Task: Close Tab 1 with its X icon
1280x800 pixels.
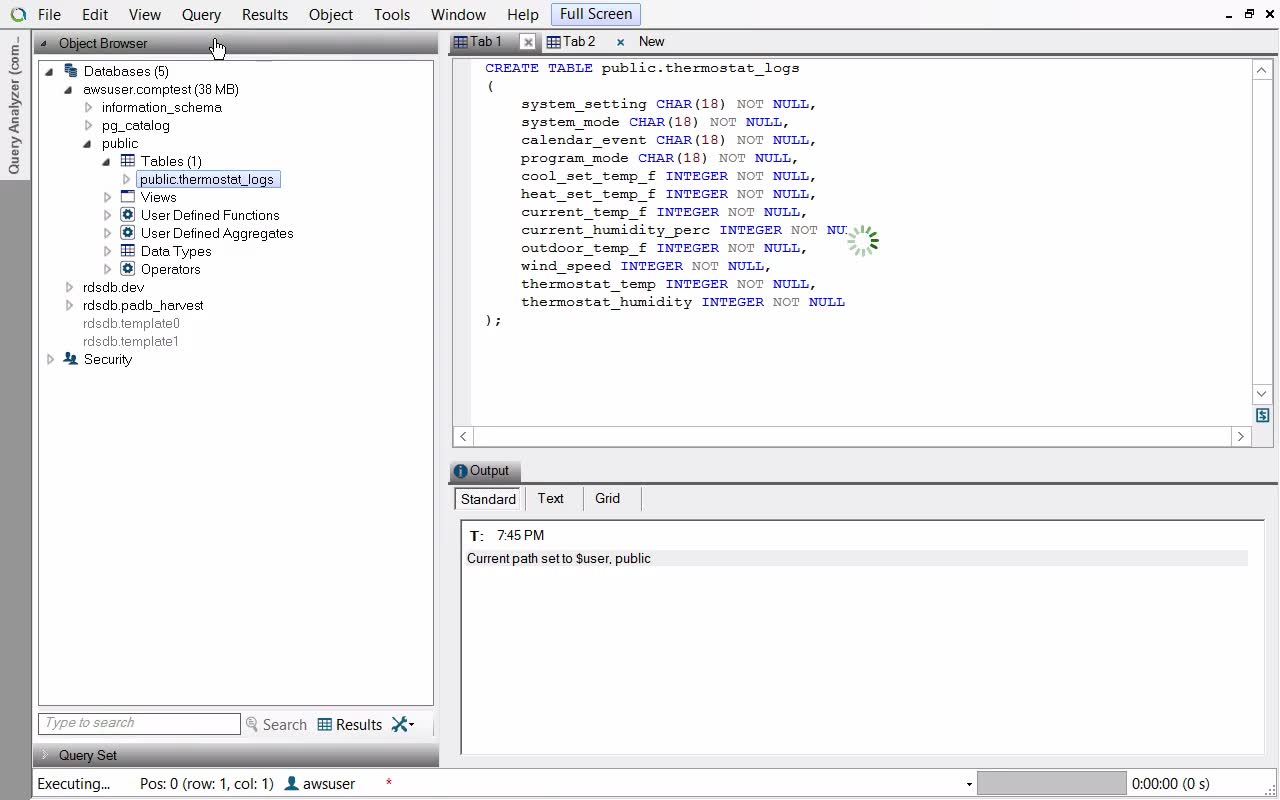Action: (x=528, y=42)
